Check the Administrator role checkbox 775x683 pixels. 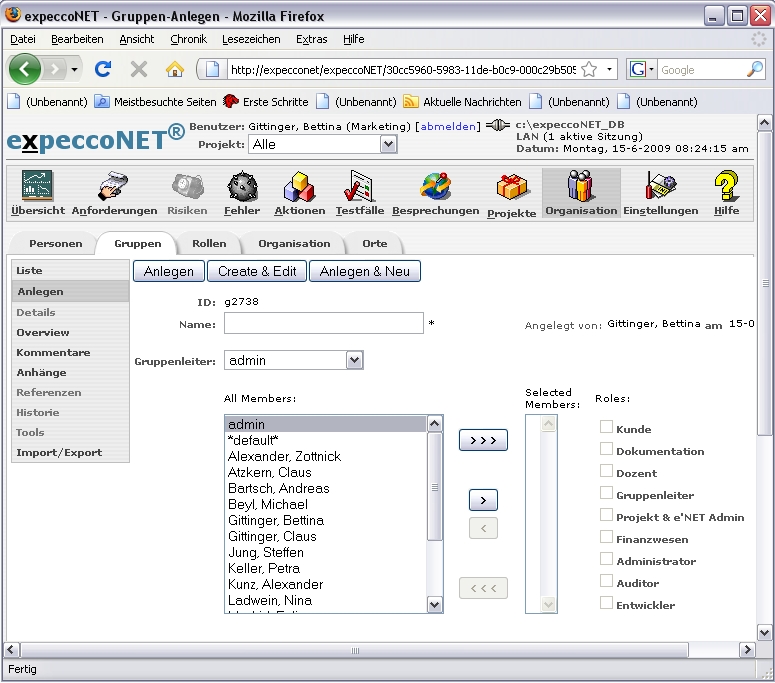click(606, 560)
